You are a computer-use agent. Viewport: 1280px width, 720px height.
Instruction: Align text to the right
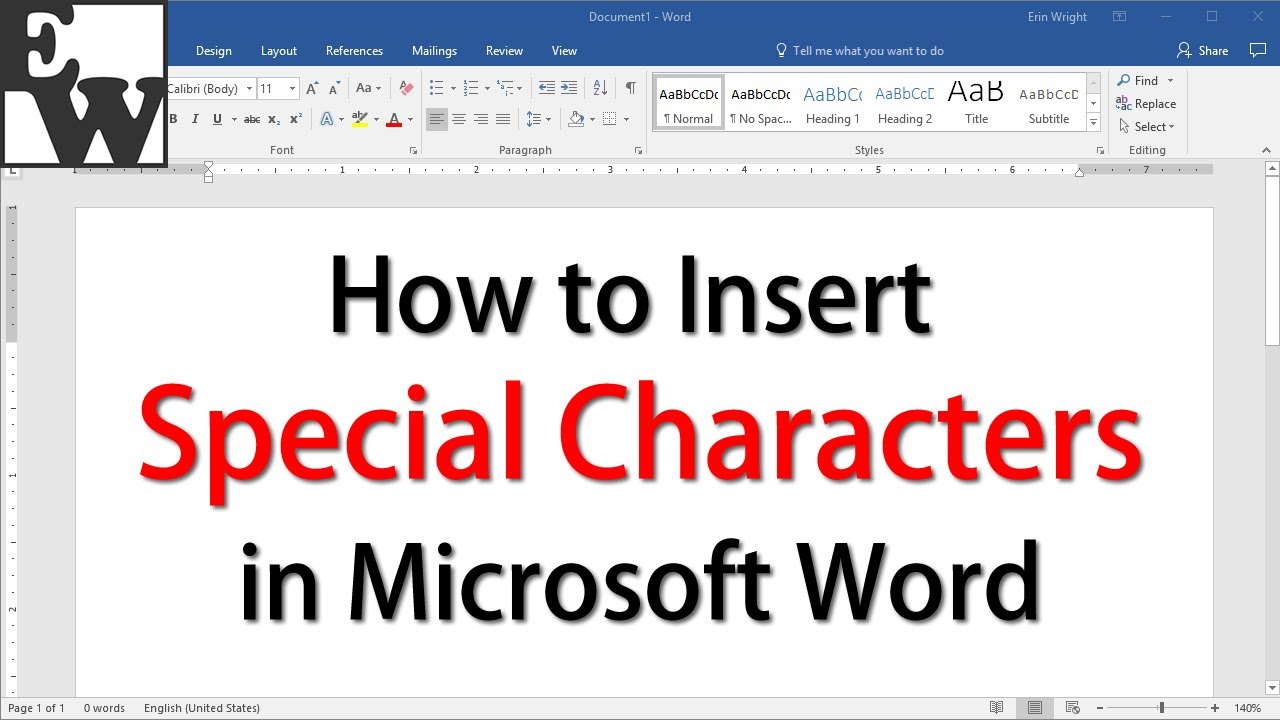click(x=481, y=119)
